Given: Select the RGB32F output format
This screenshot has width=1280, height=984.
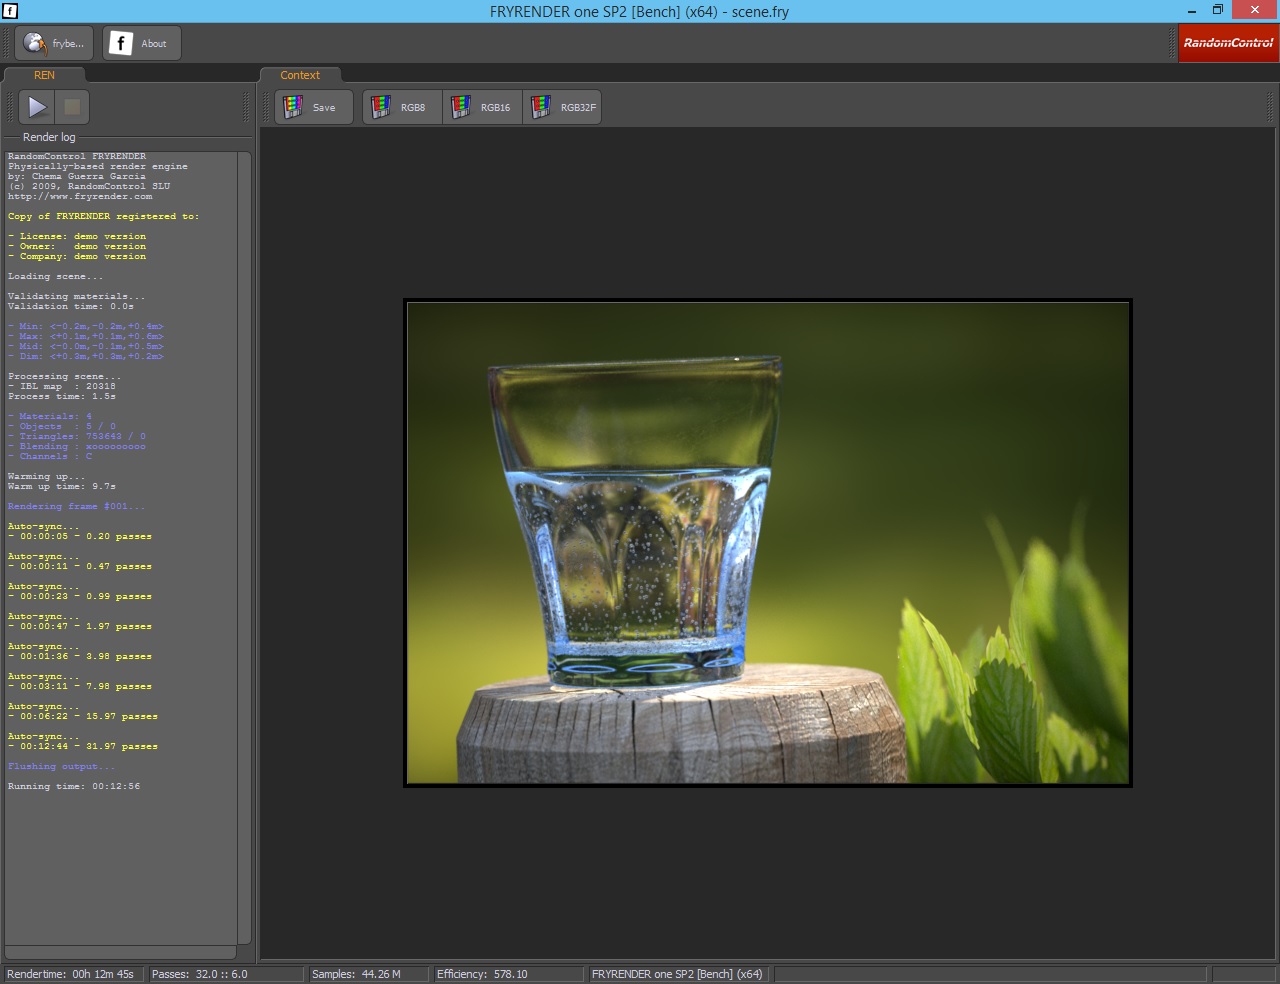Looking at the screenshot, I should [x=562, y=107].
